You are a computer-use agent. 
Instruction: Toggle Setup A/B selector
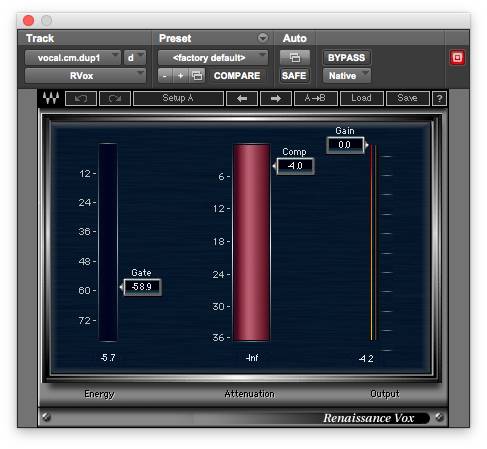pos(178,98)
